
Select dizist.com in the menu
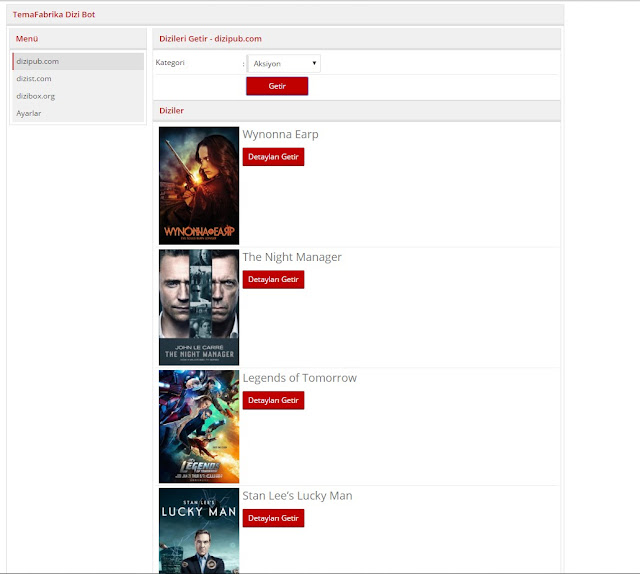click(x=78, y=79)
